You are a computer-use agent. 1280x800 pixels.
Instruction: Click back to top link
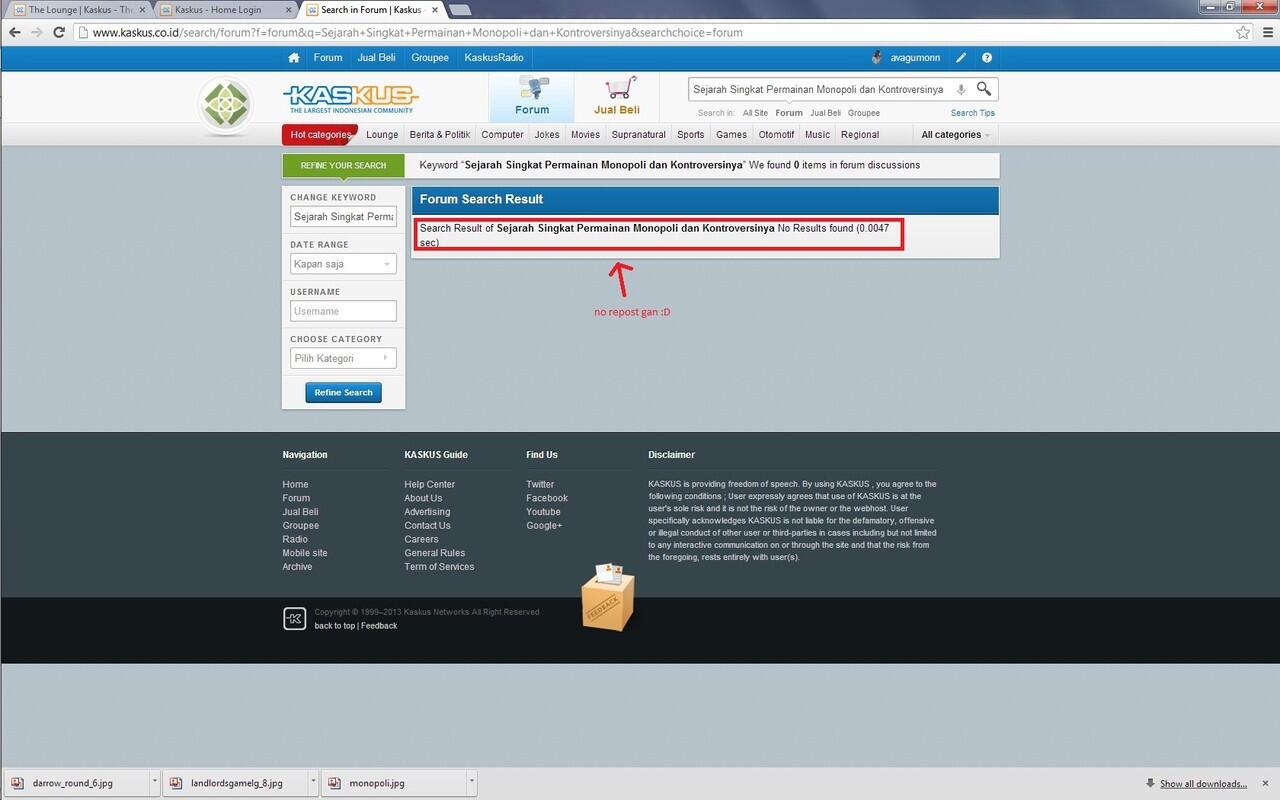[x=334, y=626]
